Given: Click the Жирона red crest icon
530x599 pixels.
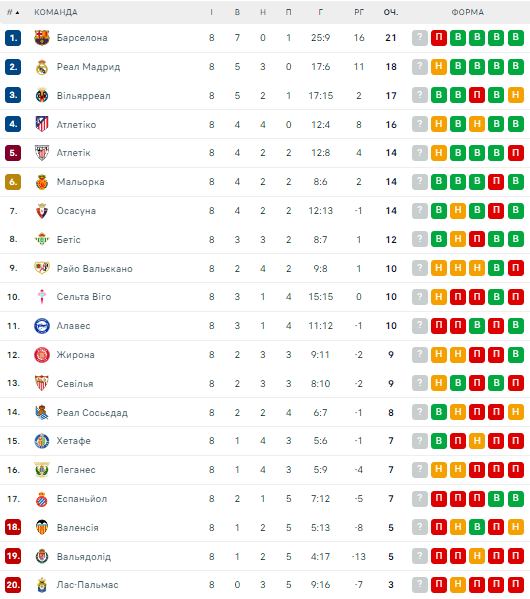Looking at the screenshot, I should point(42,355).
